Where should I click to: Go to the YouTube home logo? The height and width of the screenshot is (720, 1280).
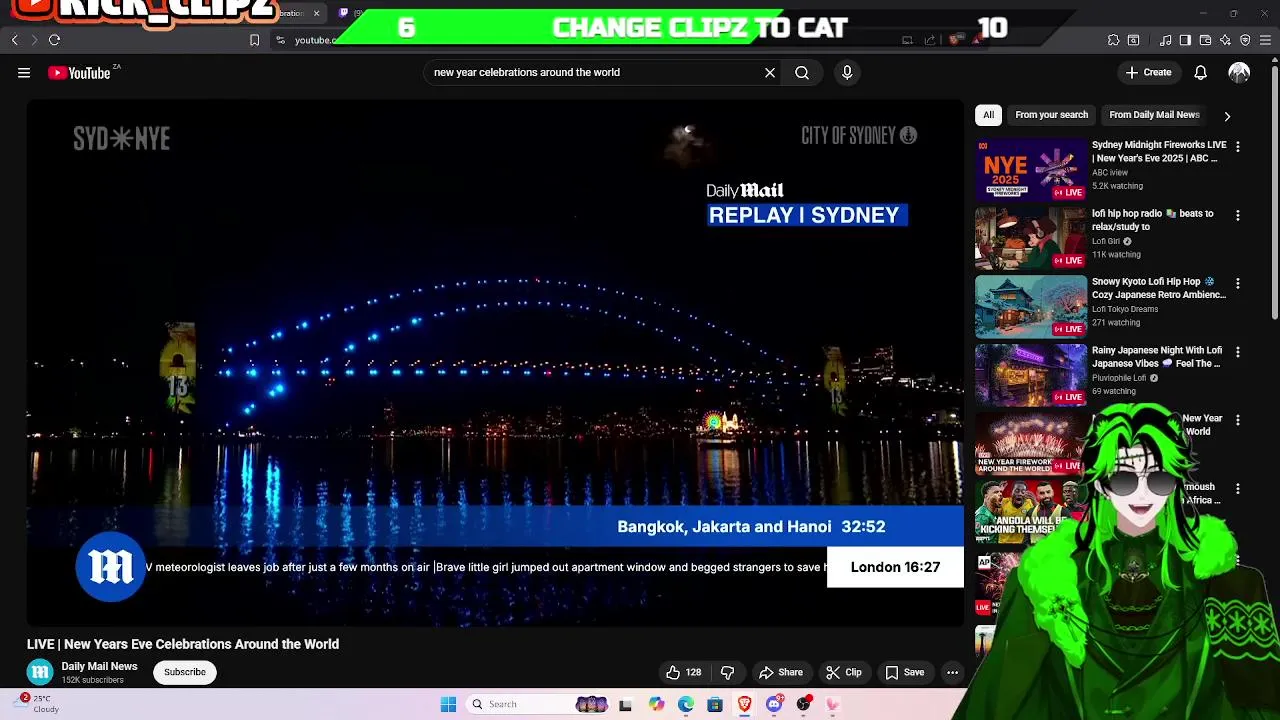click(78, 73)
